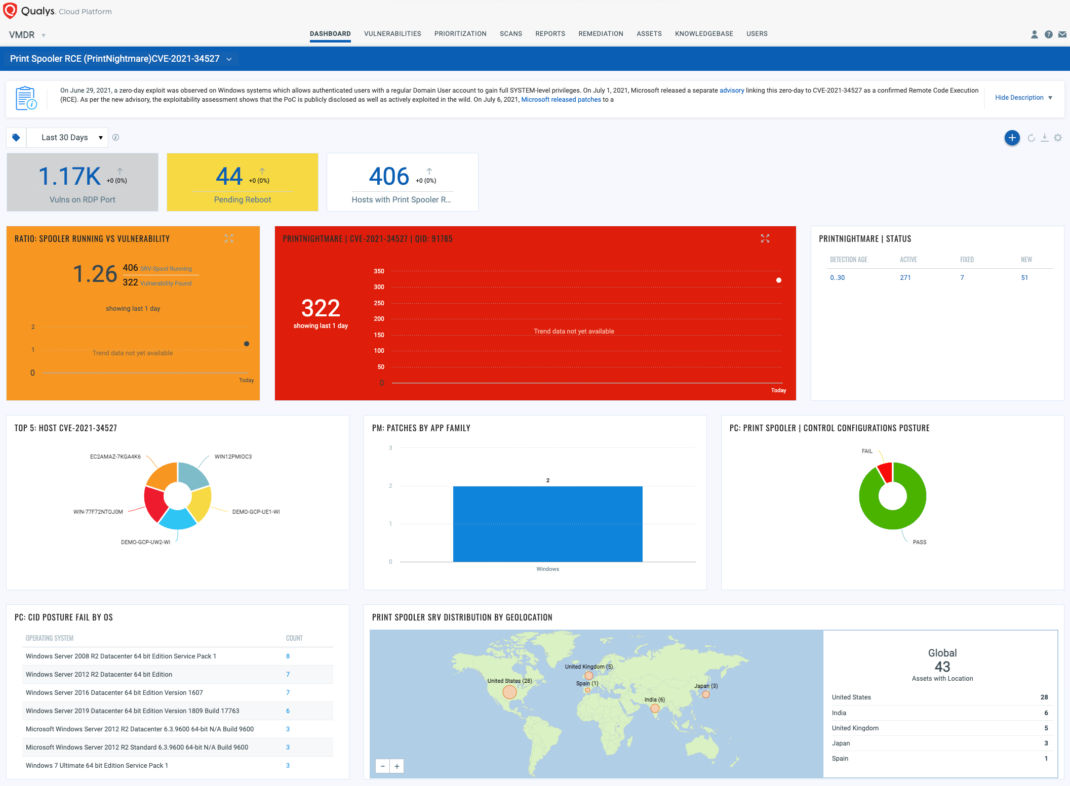Click Fixed count 7 in status table
1070x786 pixels.
point(962,278)
